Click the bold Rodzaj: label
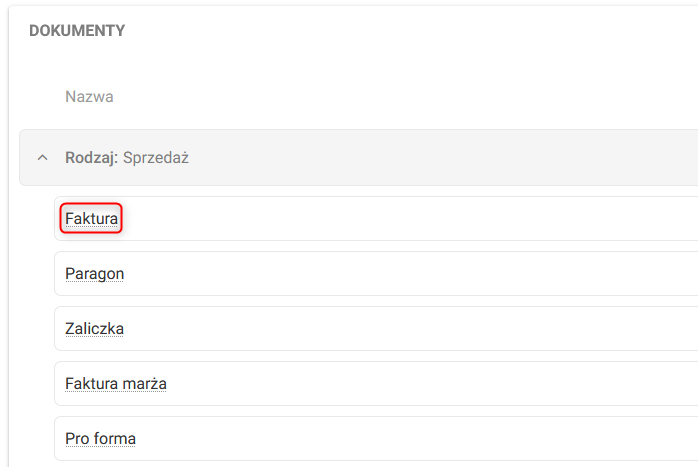Viewport: 698px width, 467px height. (x=91, y=158)
